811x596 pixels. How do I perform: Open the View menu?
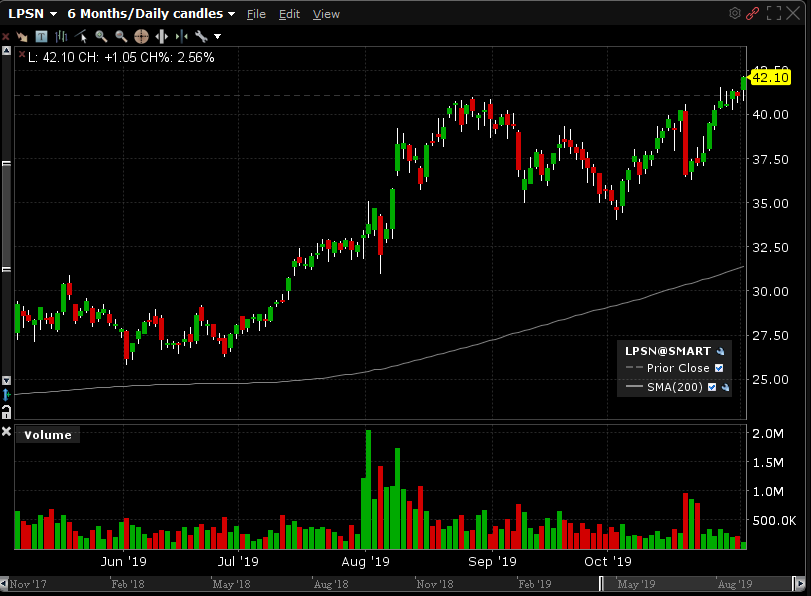pos(326,14)
